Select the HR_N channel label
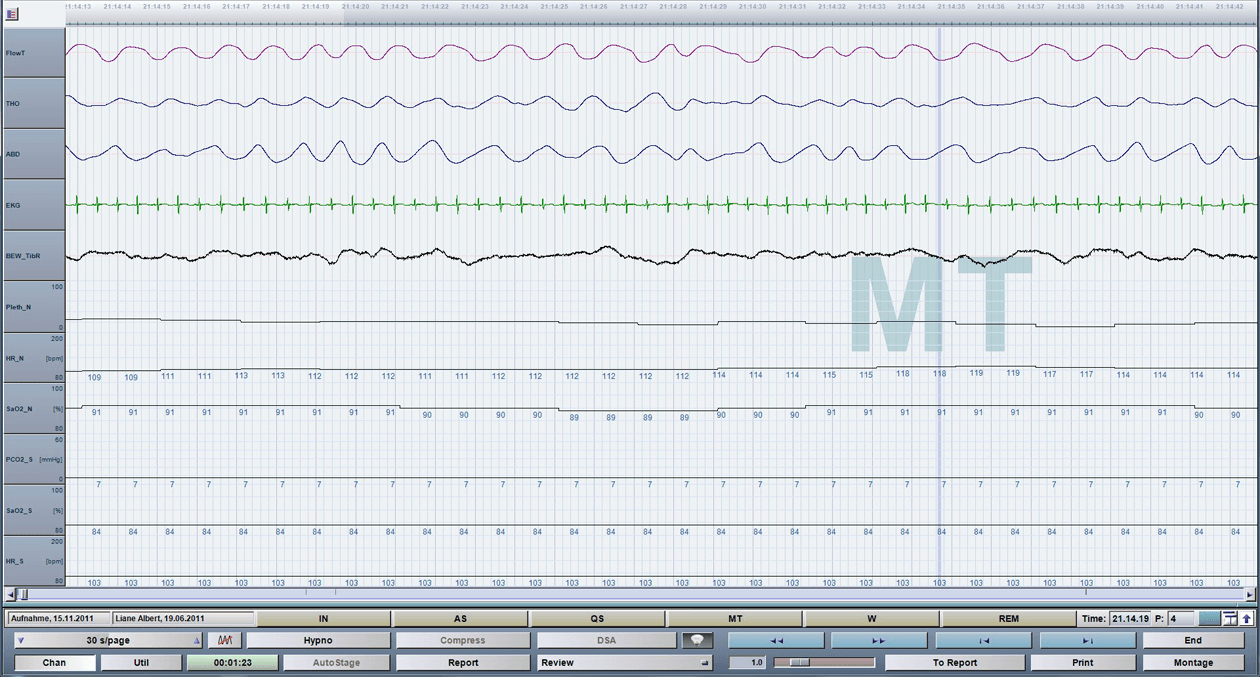Image resolution: width=1260 pixels, height=677 pixels. (x=34, y=358)
